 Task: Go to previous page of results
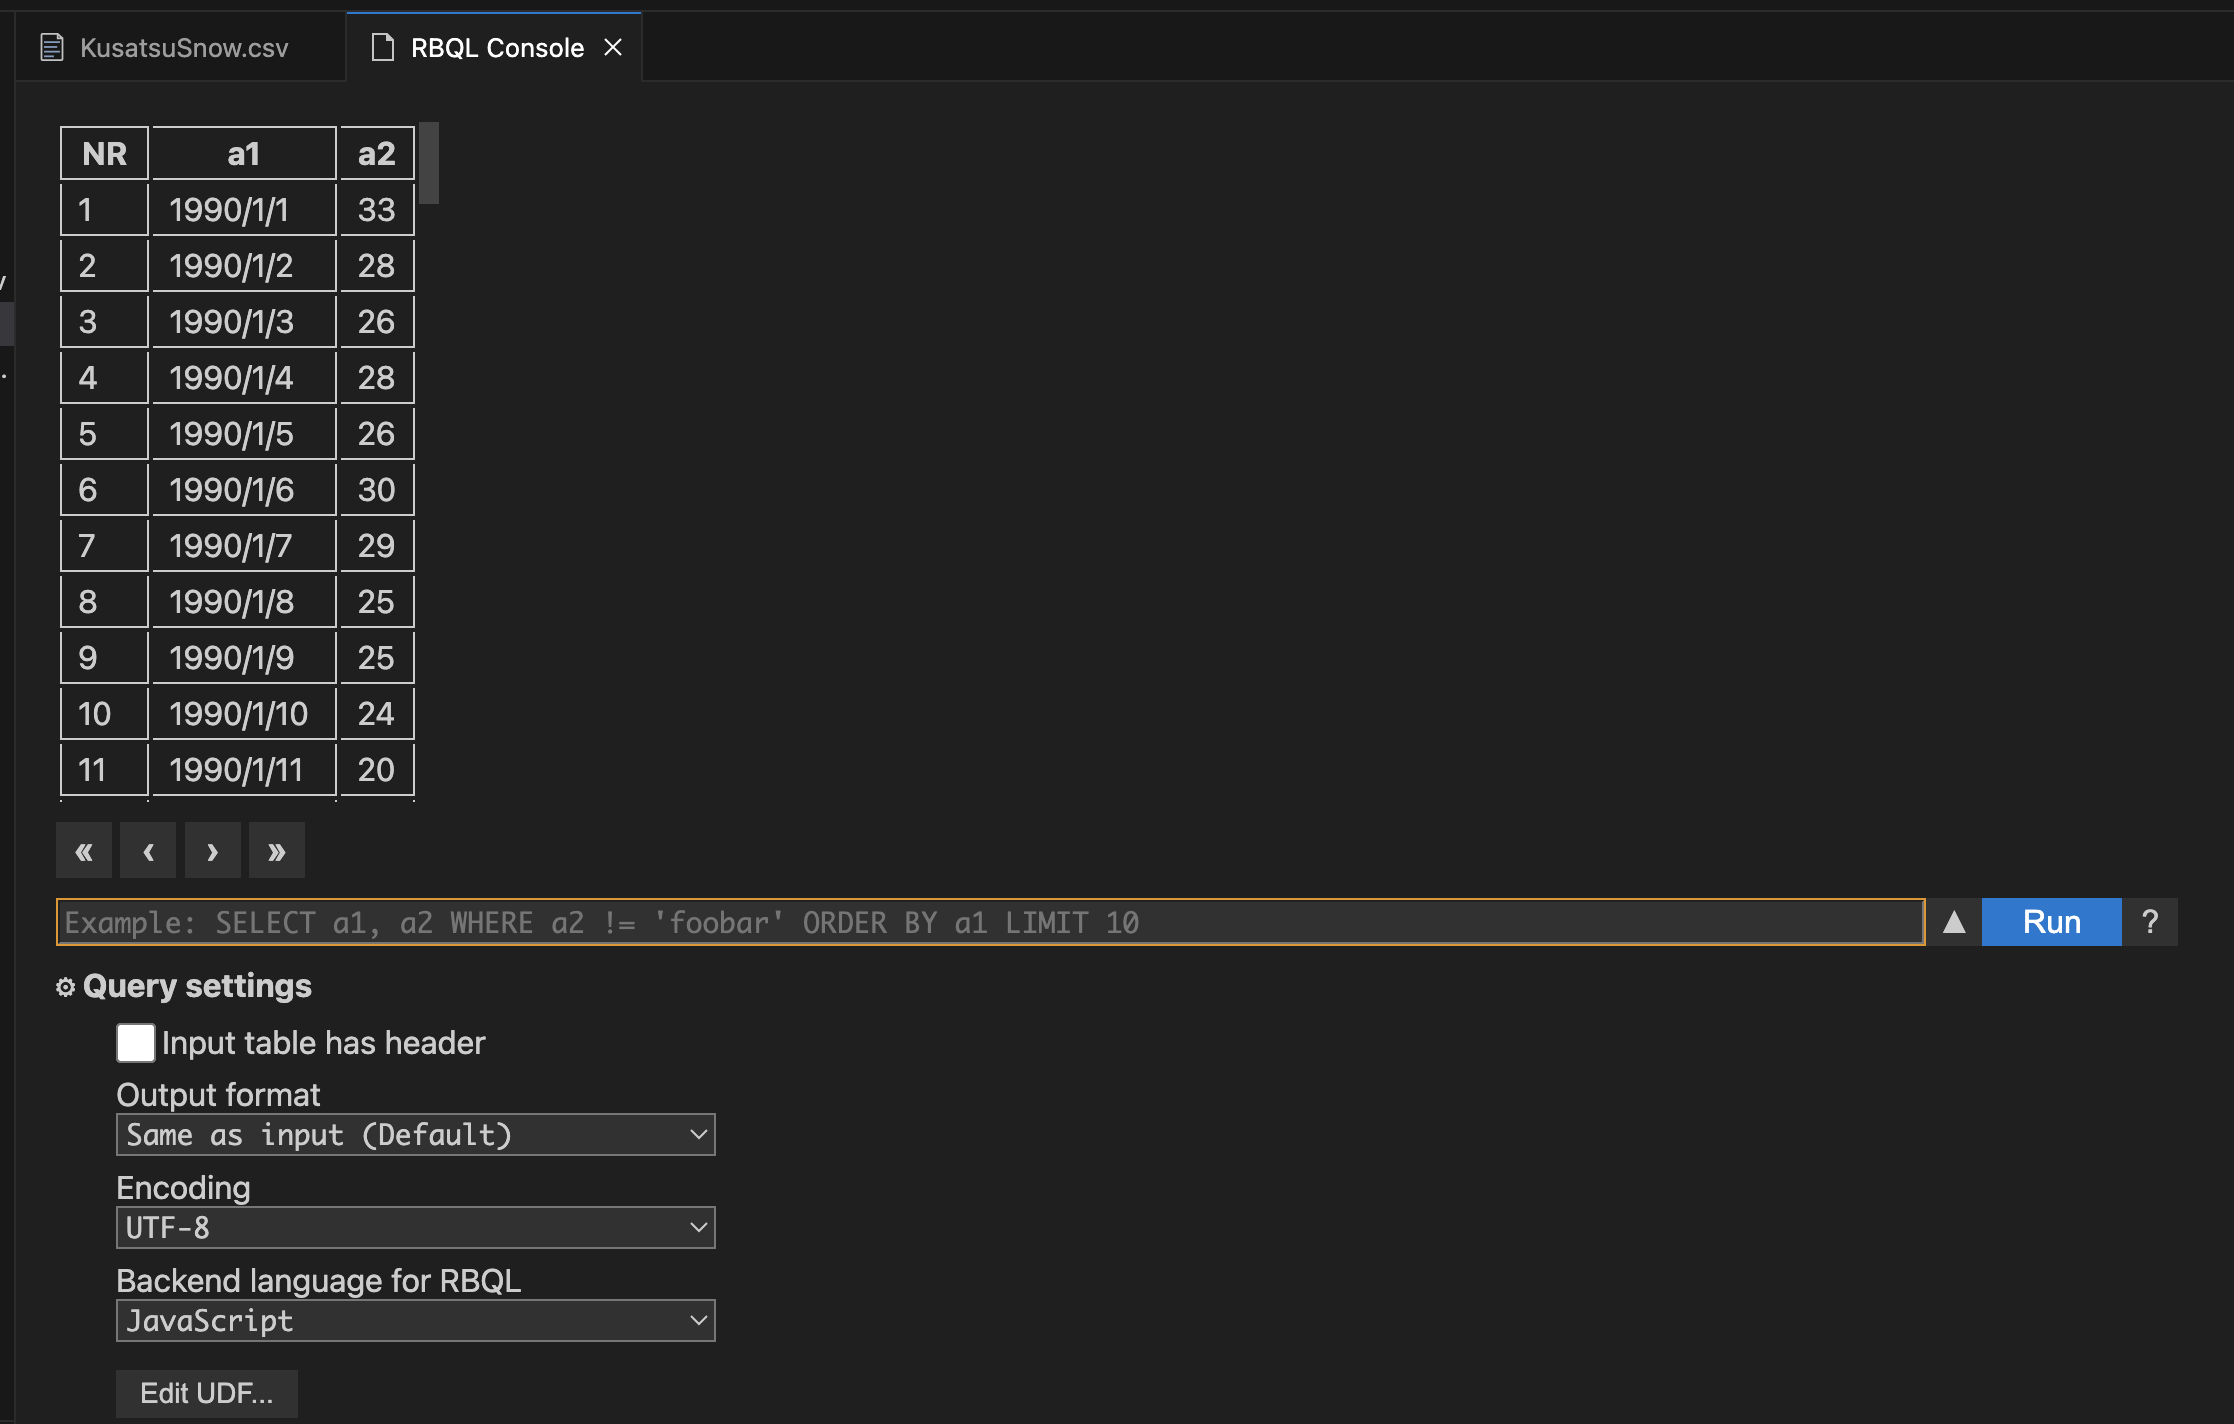(x=148, y=851)
